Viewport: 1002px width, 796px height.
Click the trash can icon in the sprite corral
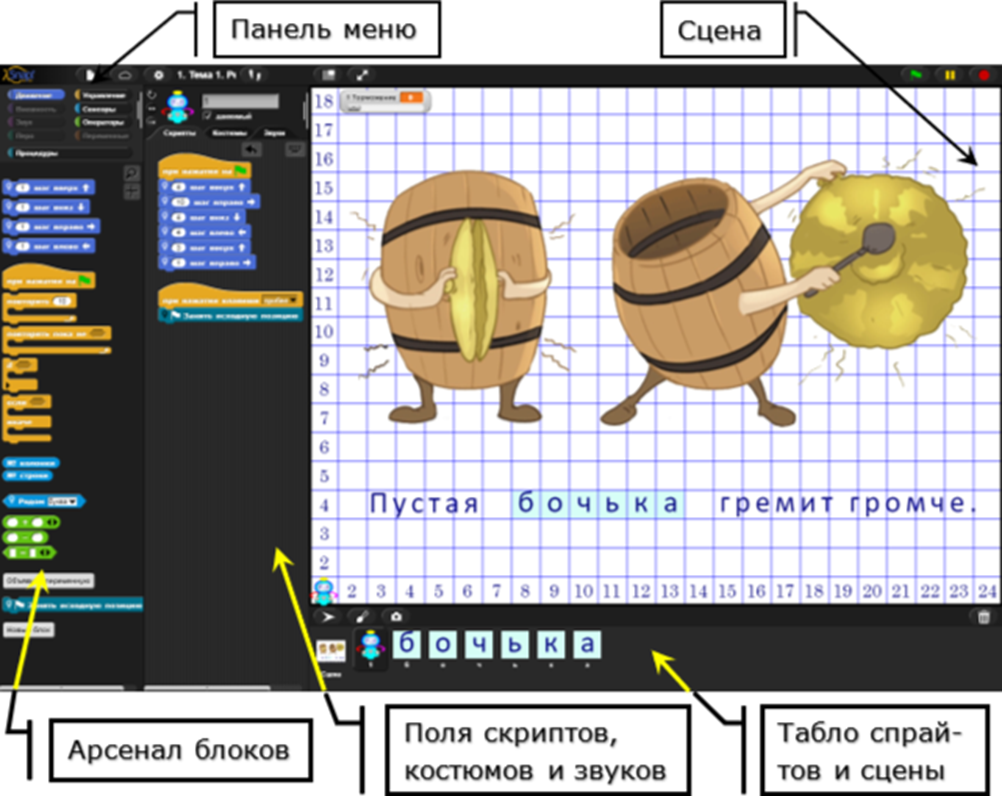coord(983,617)
